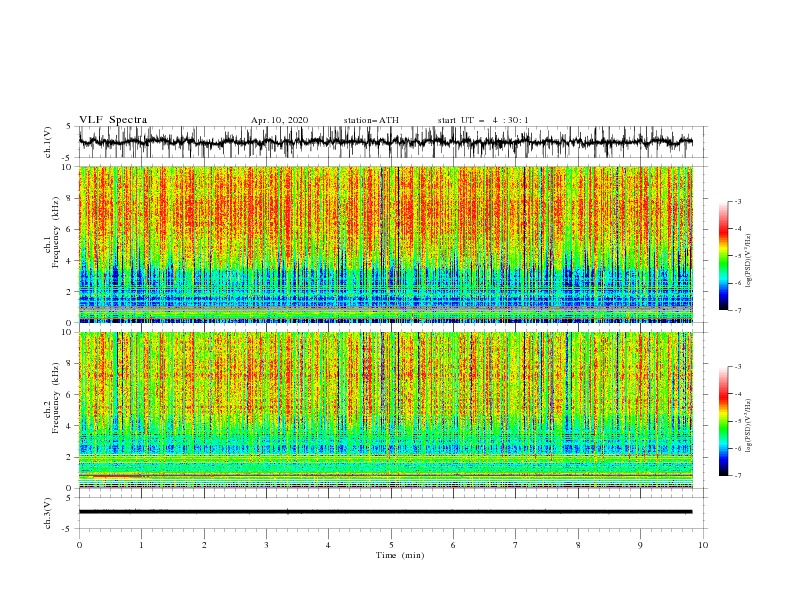Click the time axis tick label "5"

391,545
